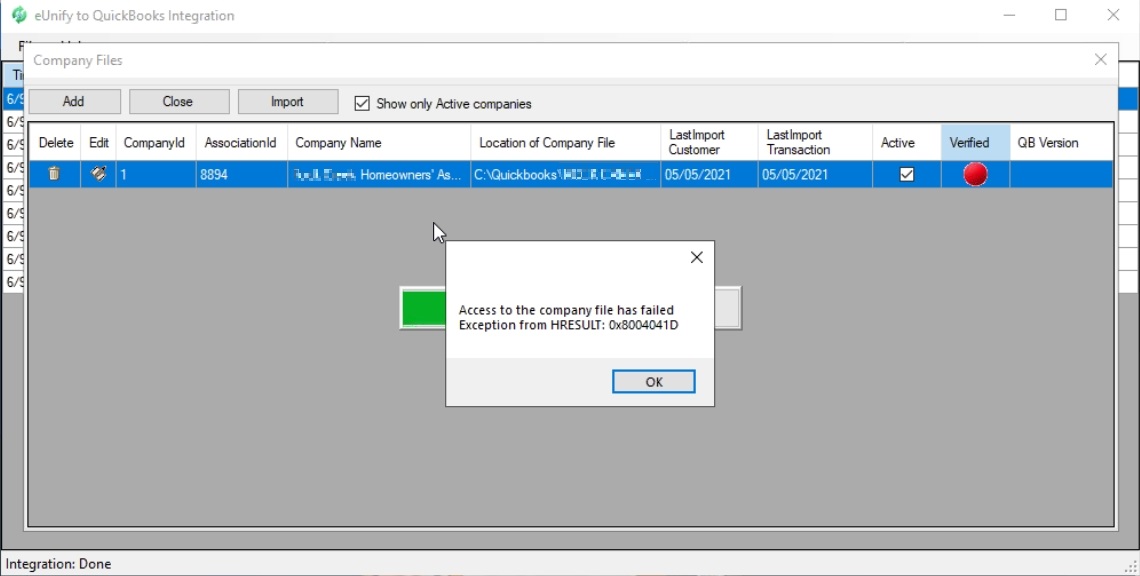Screen dimensions: 1140x576
Task: Select the C:\Quickbooks file location cell
Action: click(x=566, y=175)
